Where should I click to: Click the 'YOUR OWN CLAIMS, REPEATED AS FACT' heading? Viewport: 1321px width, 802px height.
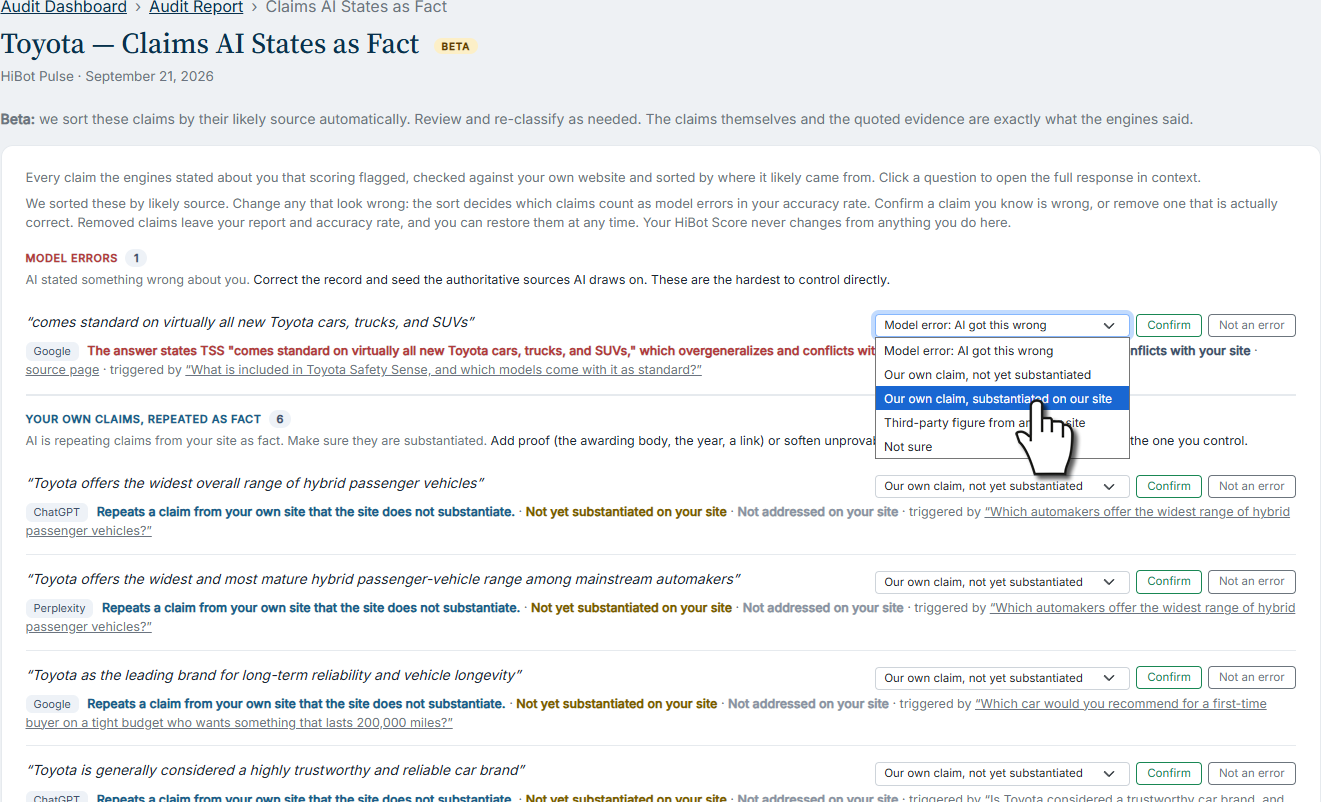(x=144, y=419)
